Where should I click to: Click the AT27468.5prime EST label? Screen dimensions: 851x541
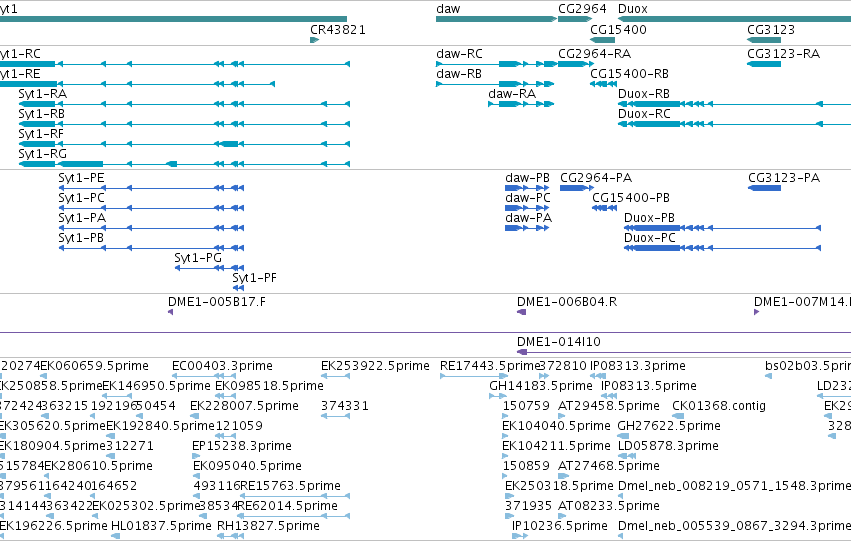coord(609,466)
